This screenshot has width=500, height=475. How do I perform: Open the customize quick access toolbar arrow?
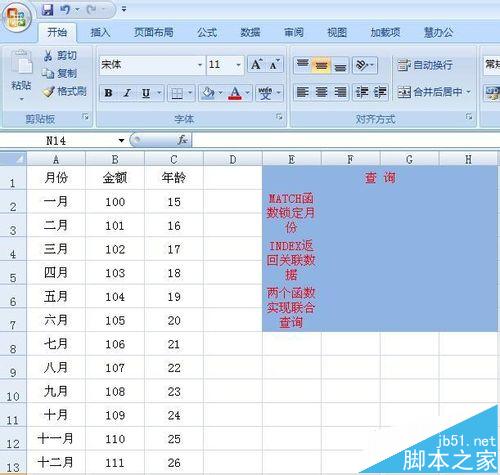pyautogui.click(x=124, y=9)
